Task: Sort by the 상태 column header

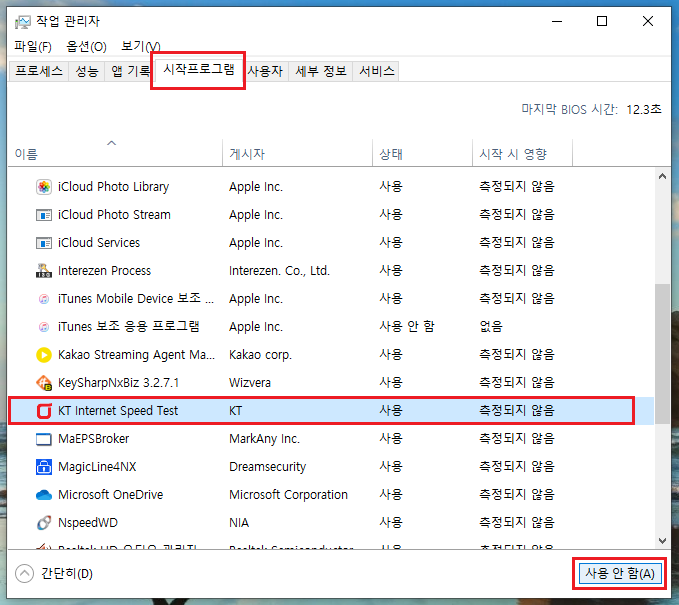Action: tap(422, 153)
